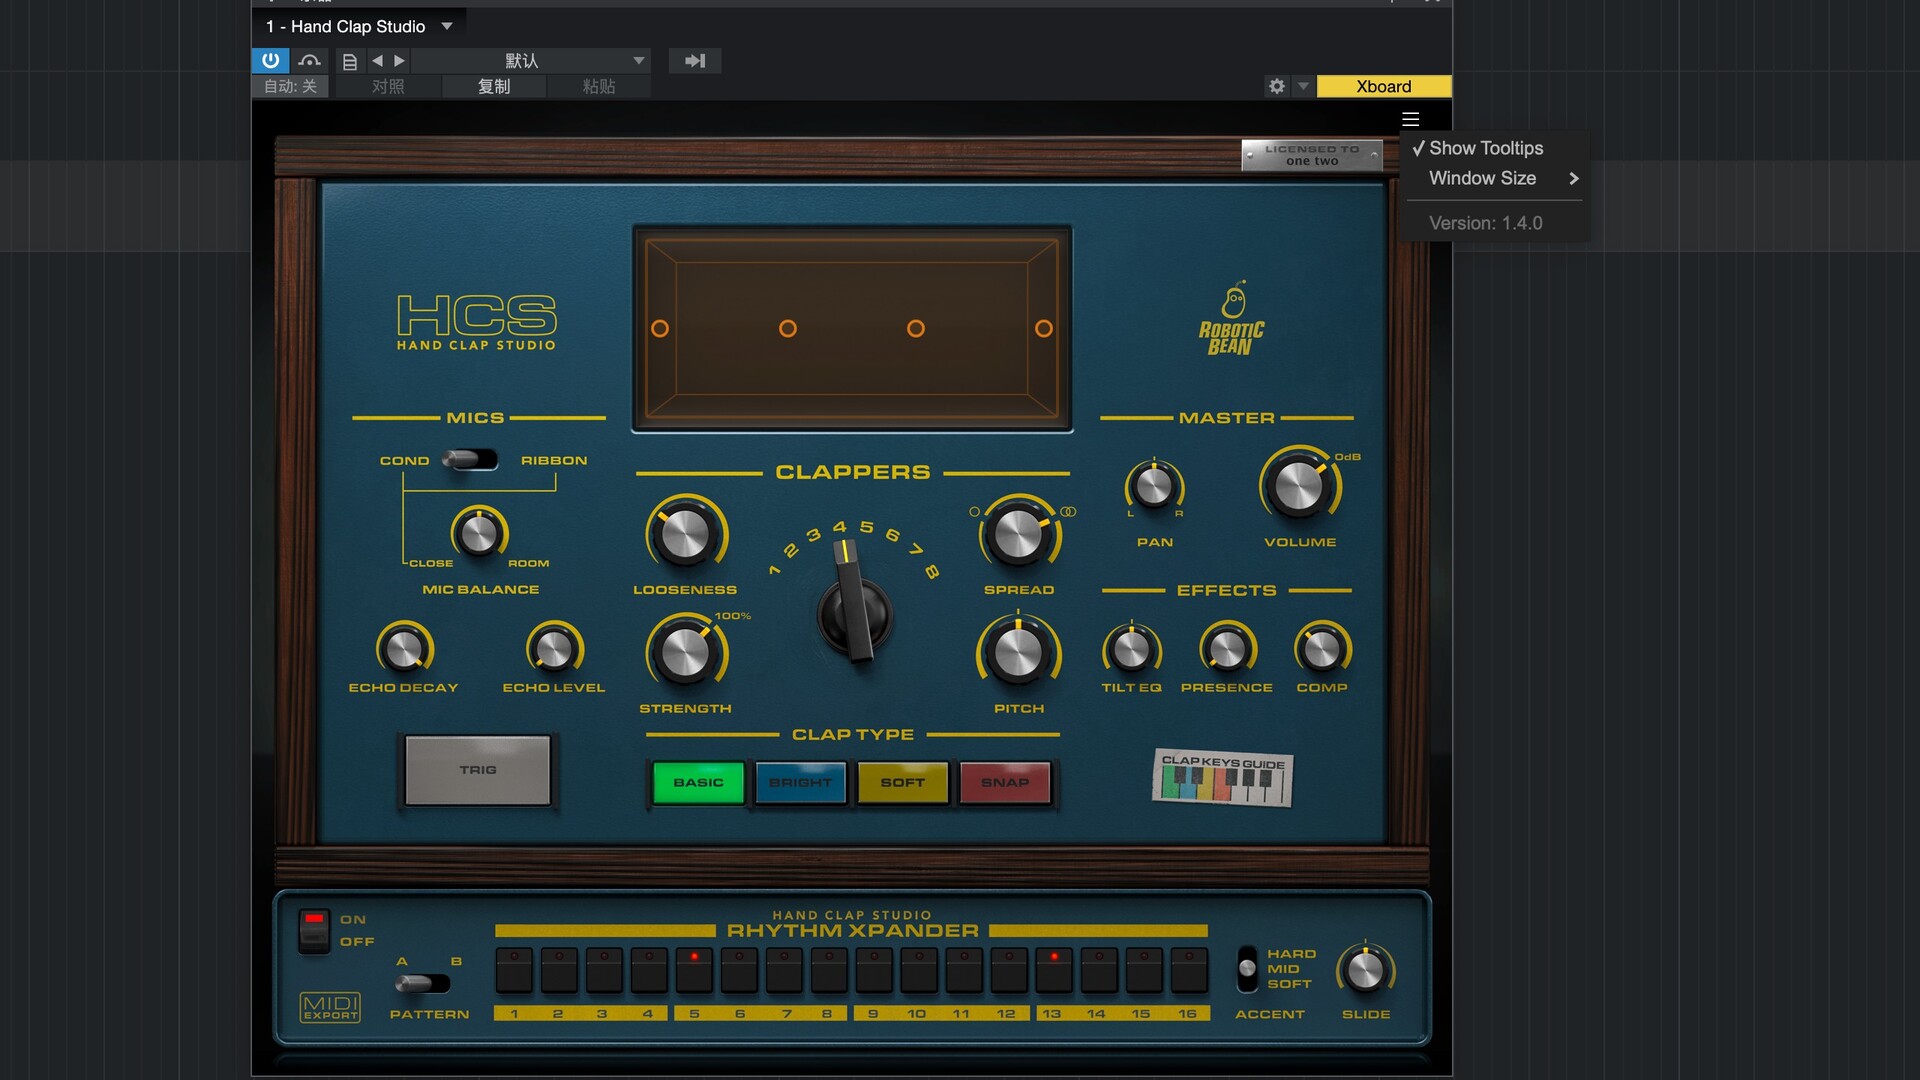Click the 粘贴 paste button
1920x1080 pixels.
tap(598, 86)
